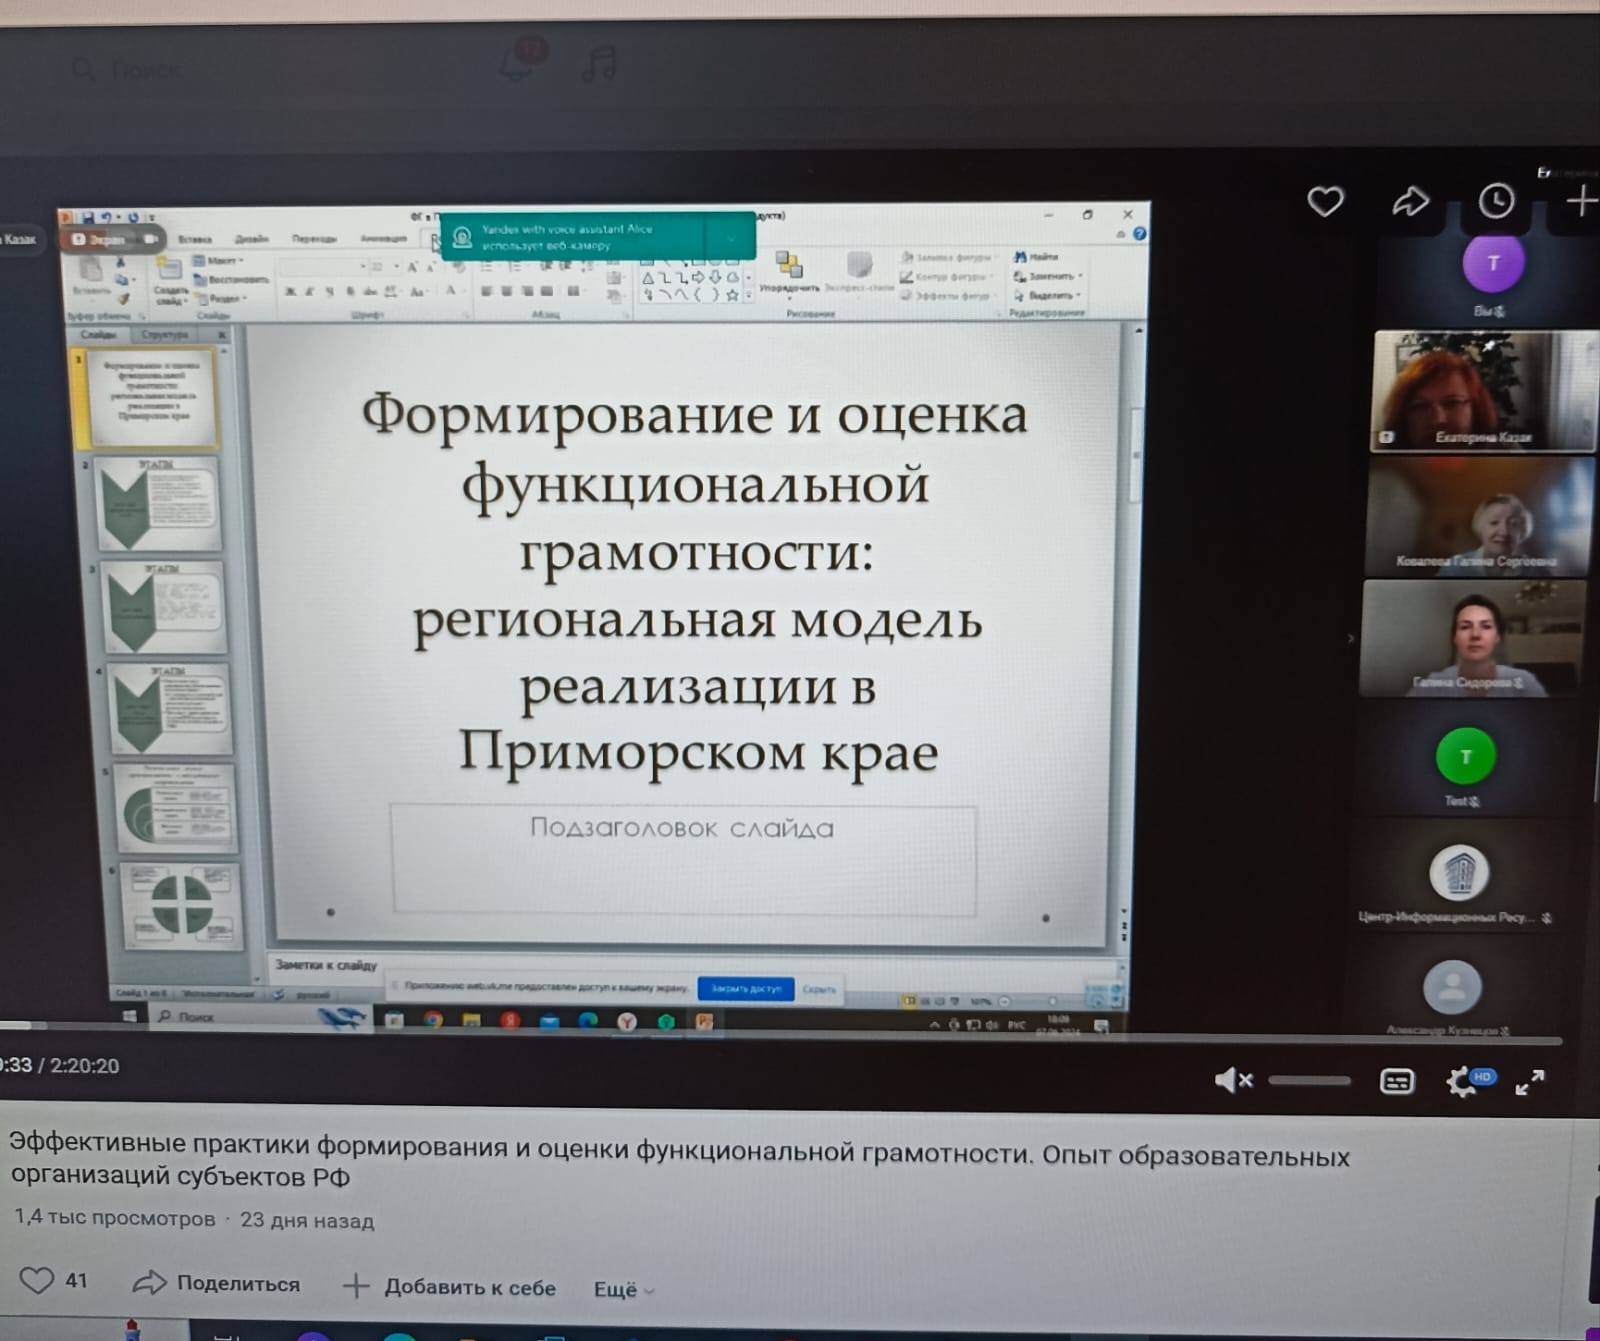
Task: Click the share arrow icon above the participants
Action: [x=1410, y=202]
